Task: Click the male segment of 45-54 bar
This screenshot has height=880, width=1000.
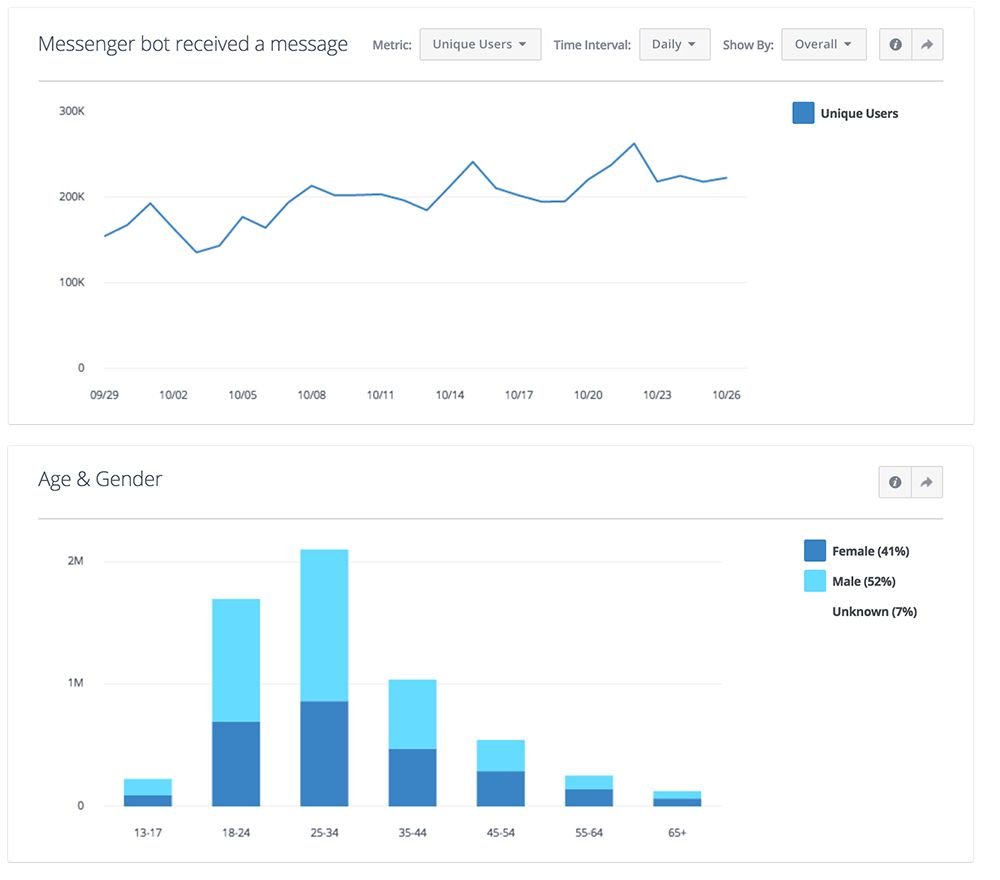Action: (x=500, y=755)
